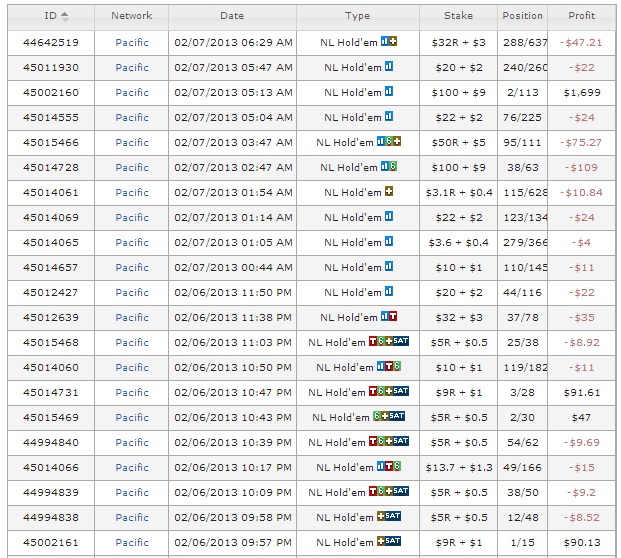Screen dimensions: 621x558
Task: Open Pacific link for tournament 44642519
Action: pos(132,43)
